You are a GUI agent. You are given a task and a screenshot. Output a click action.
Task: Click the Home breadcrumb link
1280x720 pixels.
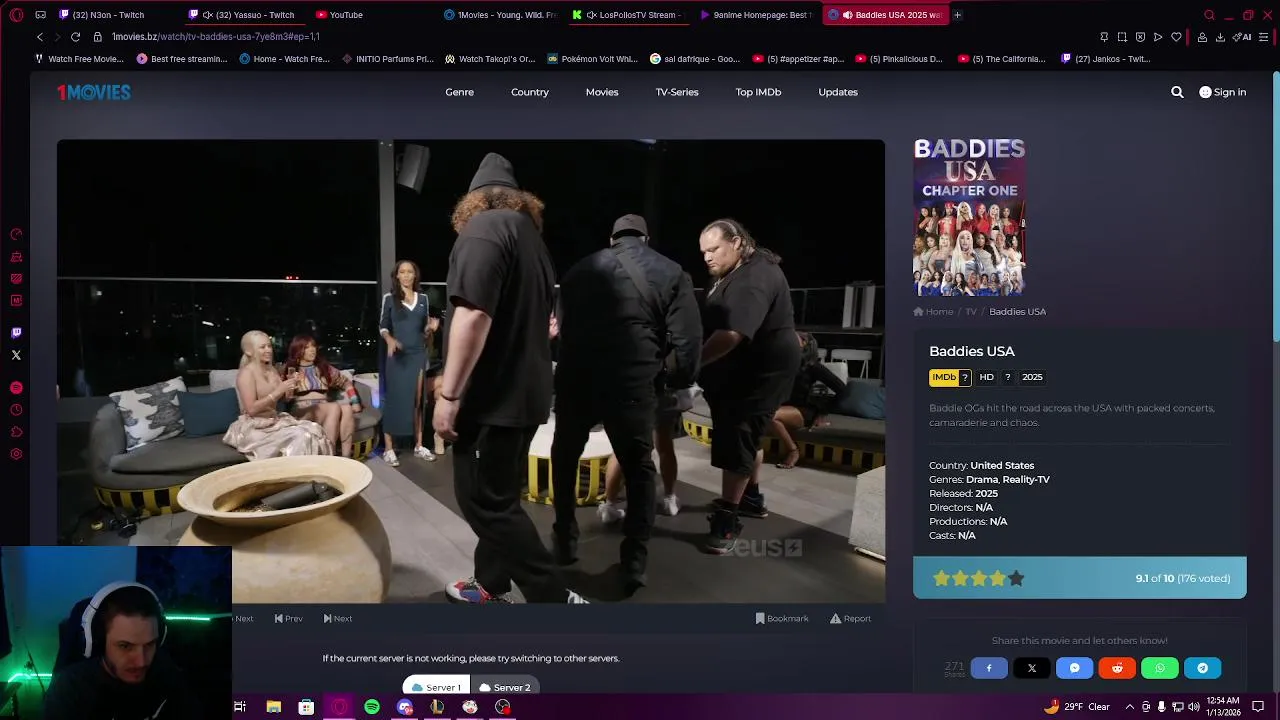point(933,312)
